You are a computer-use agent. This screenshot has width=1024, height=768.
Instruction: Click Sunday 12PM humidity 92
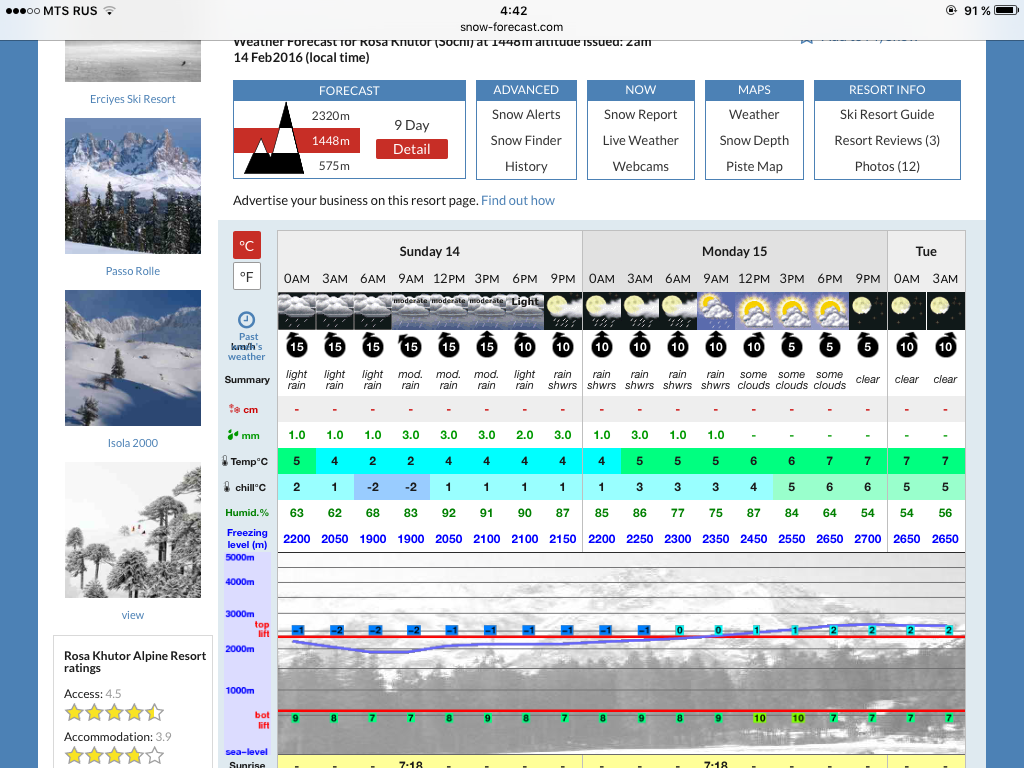tap(449, 513)
